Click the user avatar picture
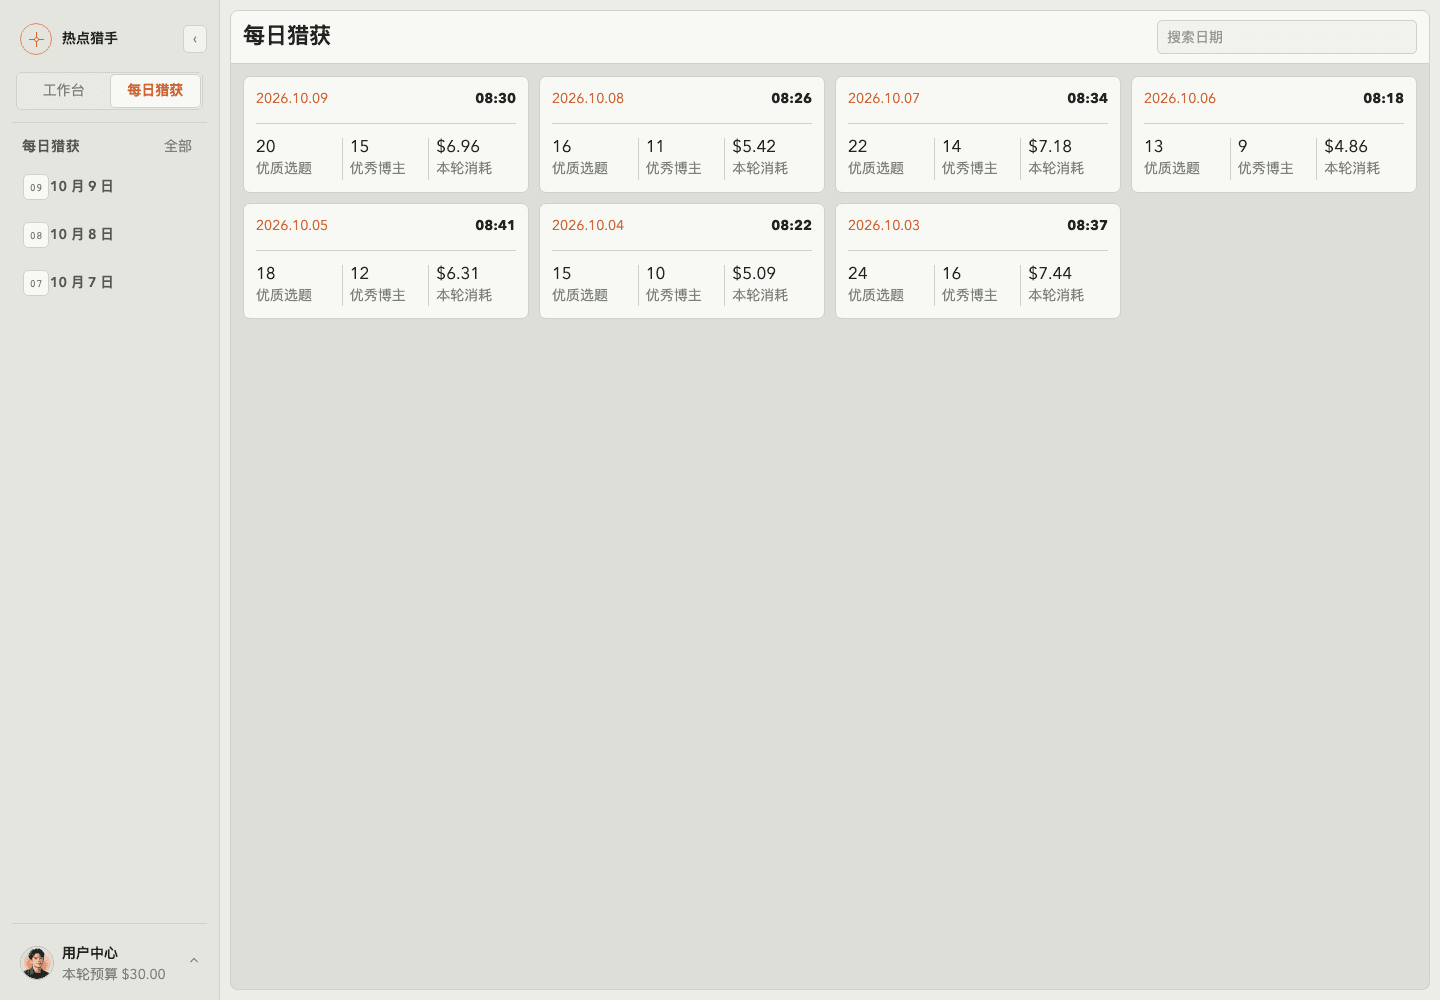The image size is (1440, 1000). tap(37, 963)
